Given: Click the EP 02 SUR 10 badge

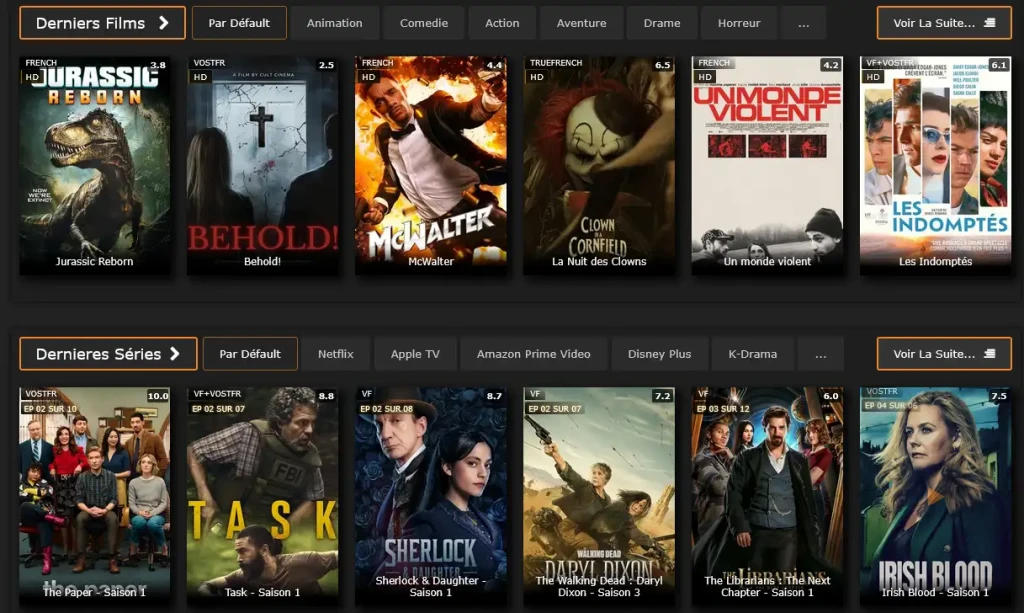Looking at the screenshot, I should [x=50, y=409].
